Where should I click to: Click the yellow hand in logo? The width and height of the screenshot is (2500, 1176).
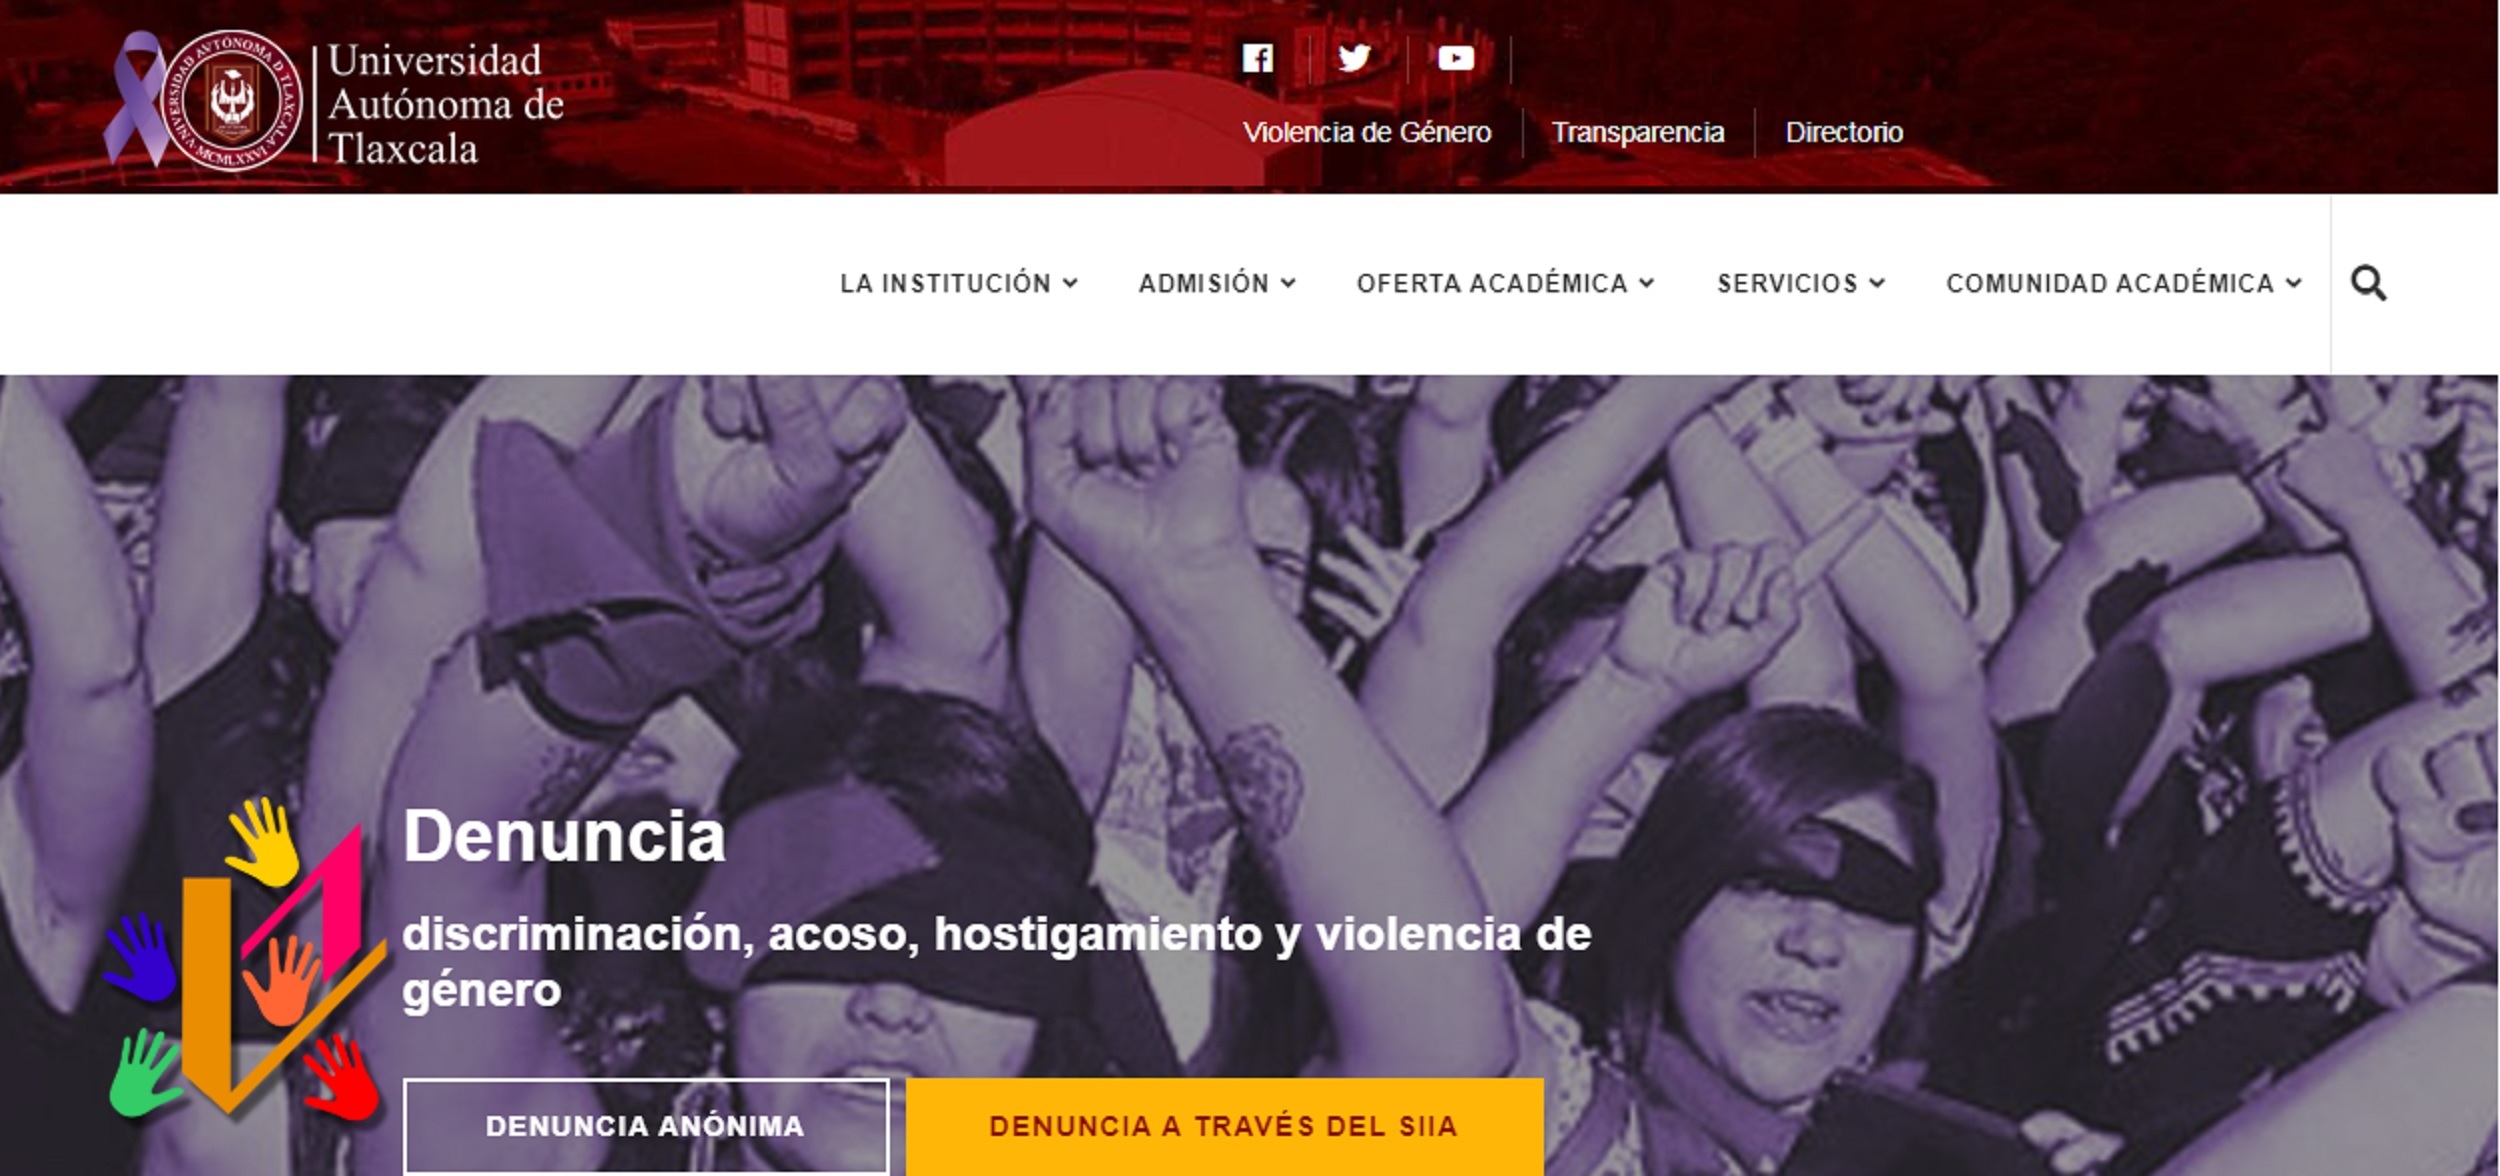click(x=263, y=842)
